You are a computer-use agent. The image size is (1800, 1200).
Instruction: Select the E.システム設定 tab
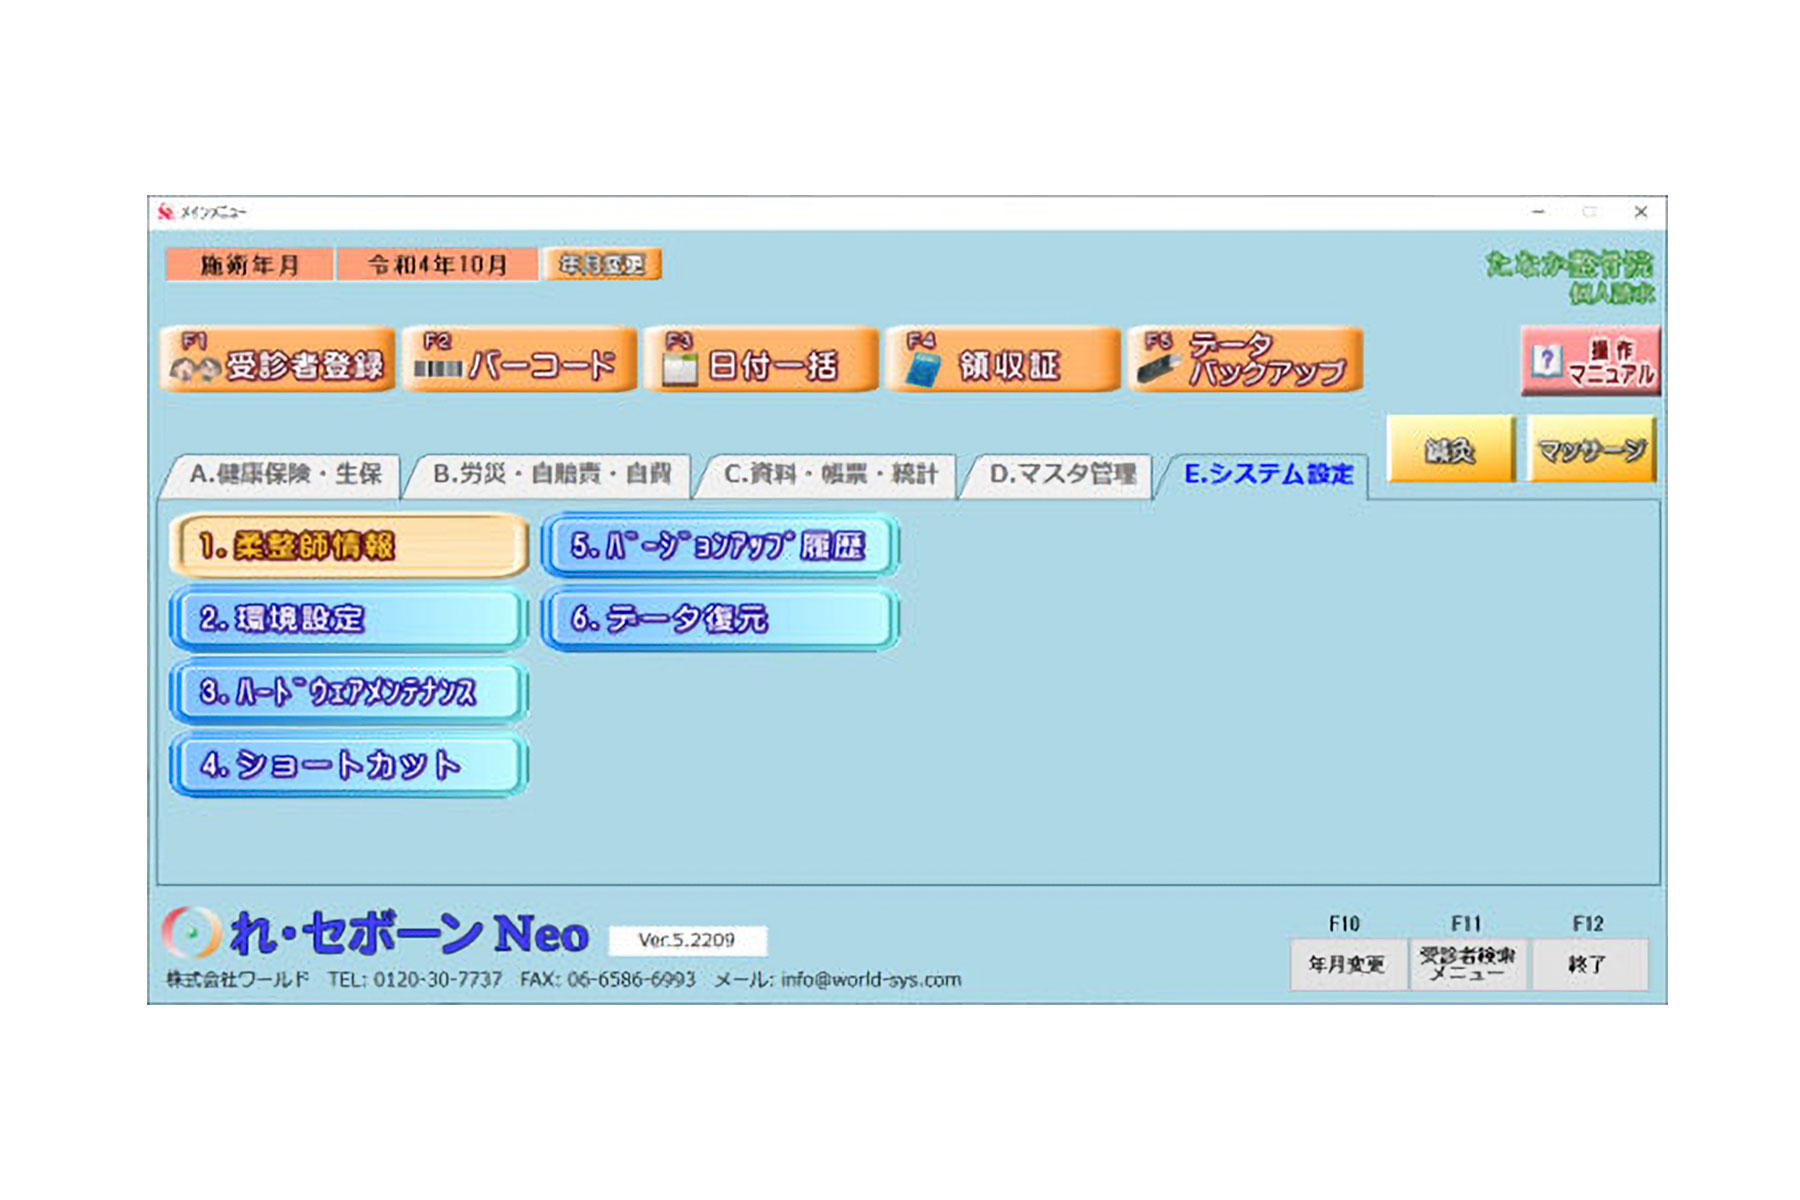(1267, 474)
